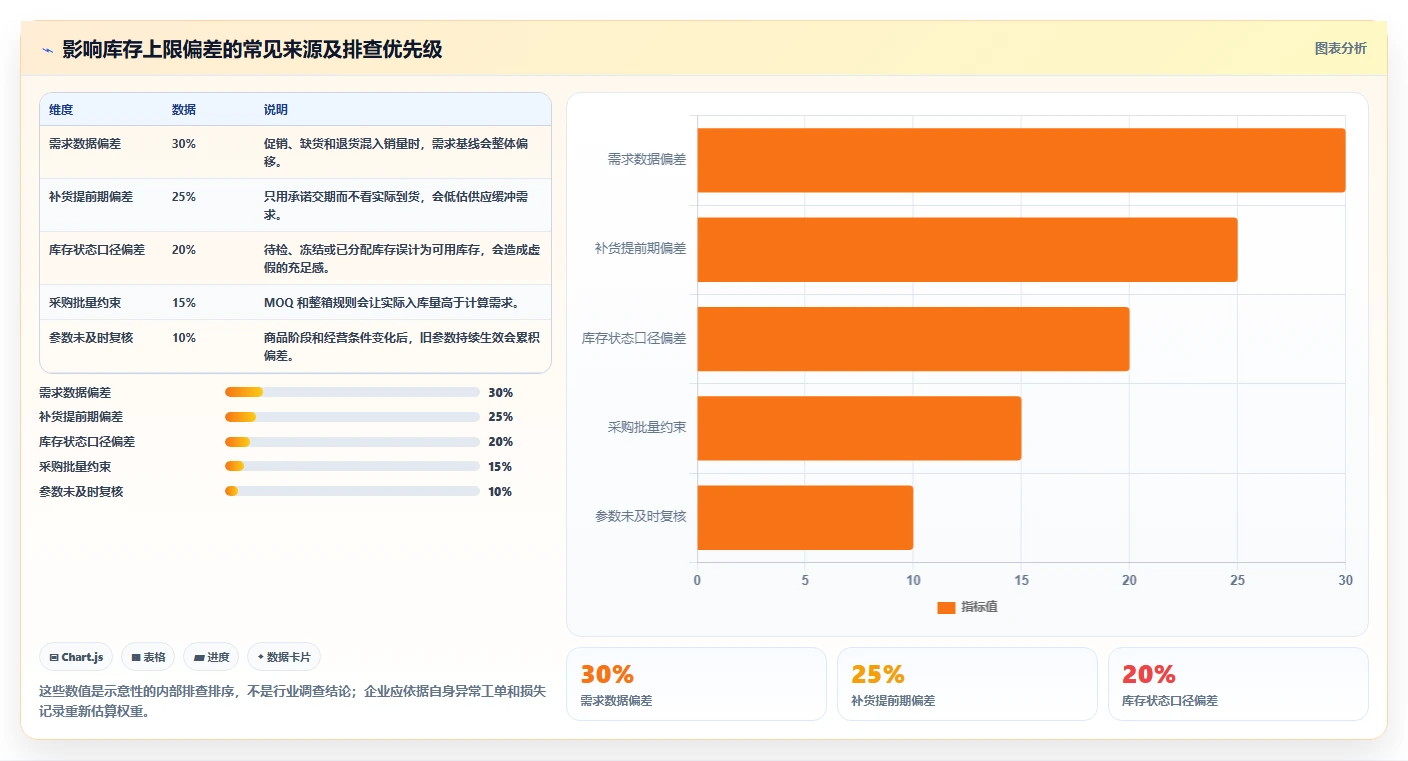Click the page title 影响库存上限偏差的常见来源及排查优先级
This screenshot has width=1408, height=761.
[x=252, y=50]
